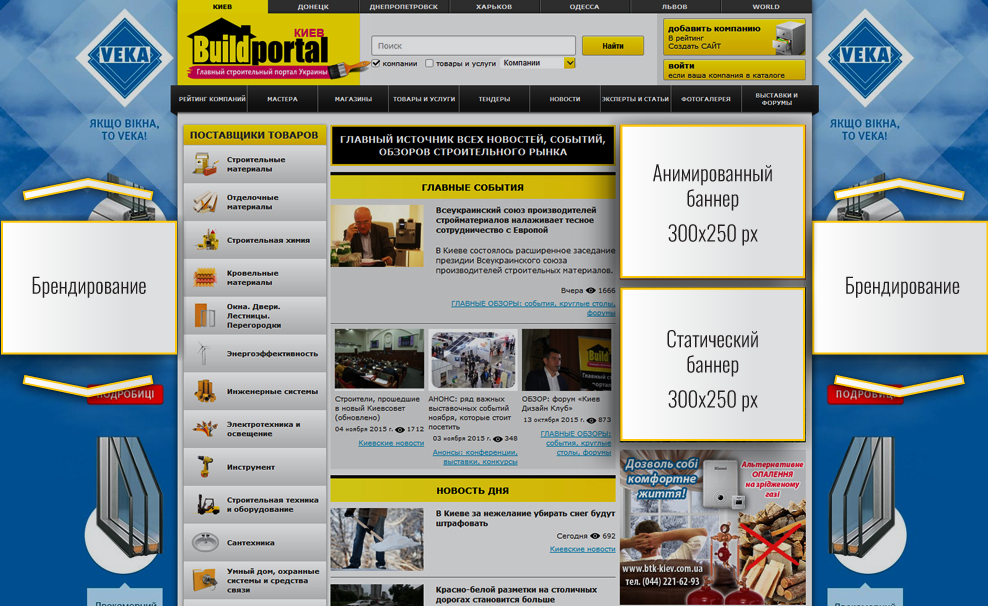Open the Киевсовет session hall thumbnail
The height and width of the screenshot is (606, 988).
click(x=379, y=358)
